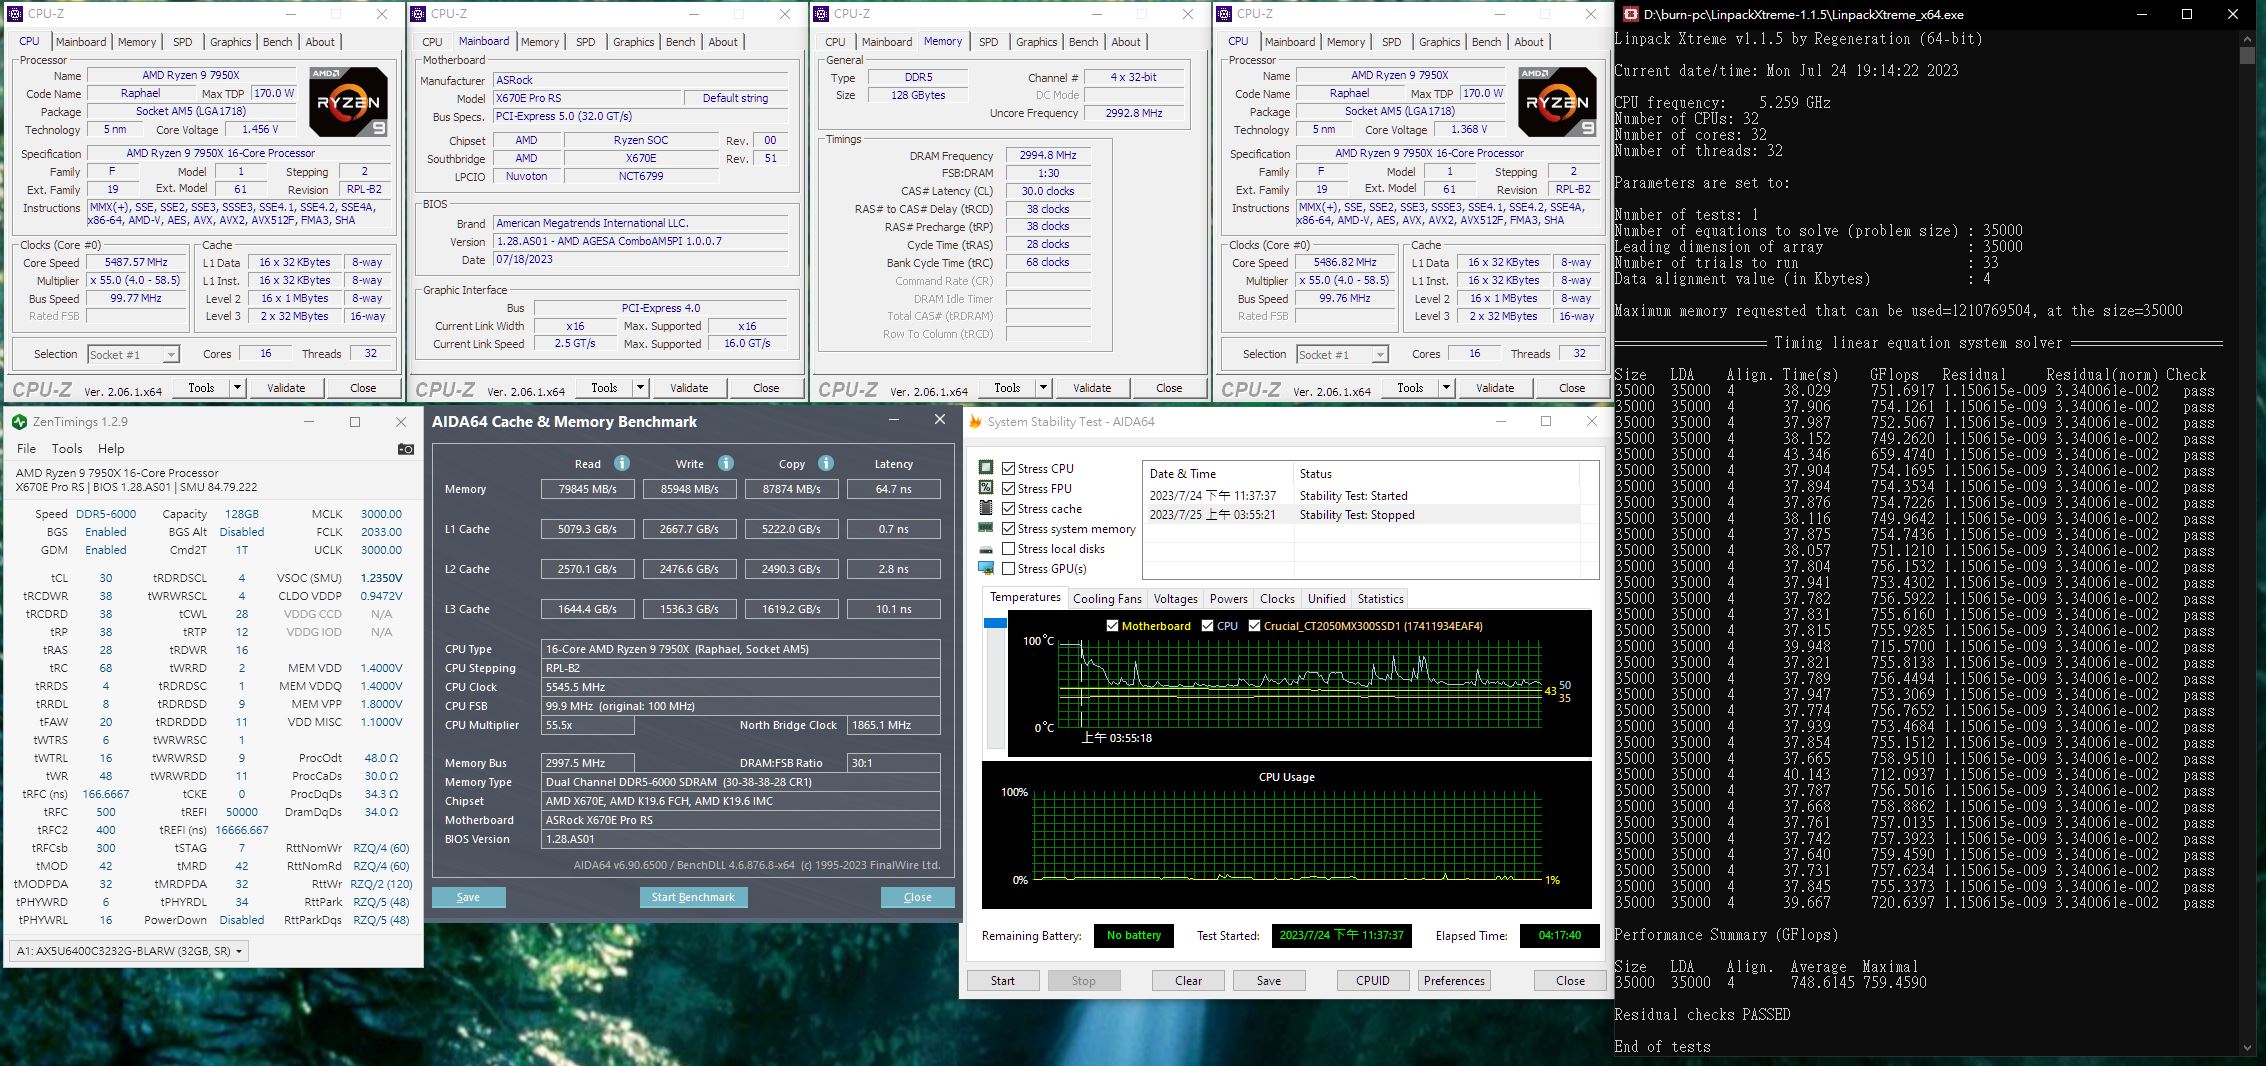Screen dimensions: 2266x1066
Task: Open the ZenTimings memory module dropdown
Action: [x=128, y=951]
